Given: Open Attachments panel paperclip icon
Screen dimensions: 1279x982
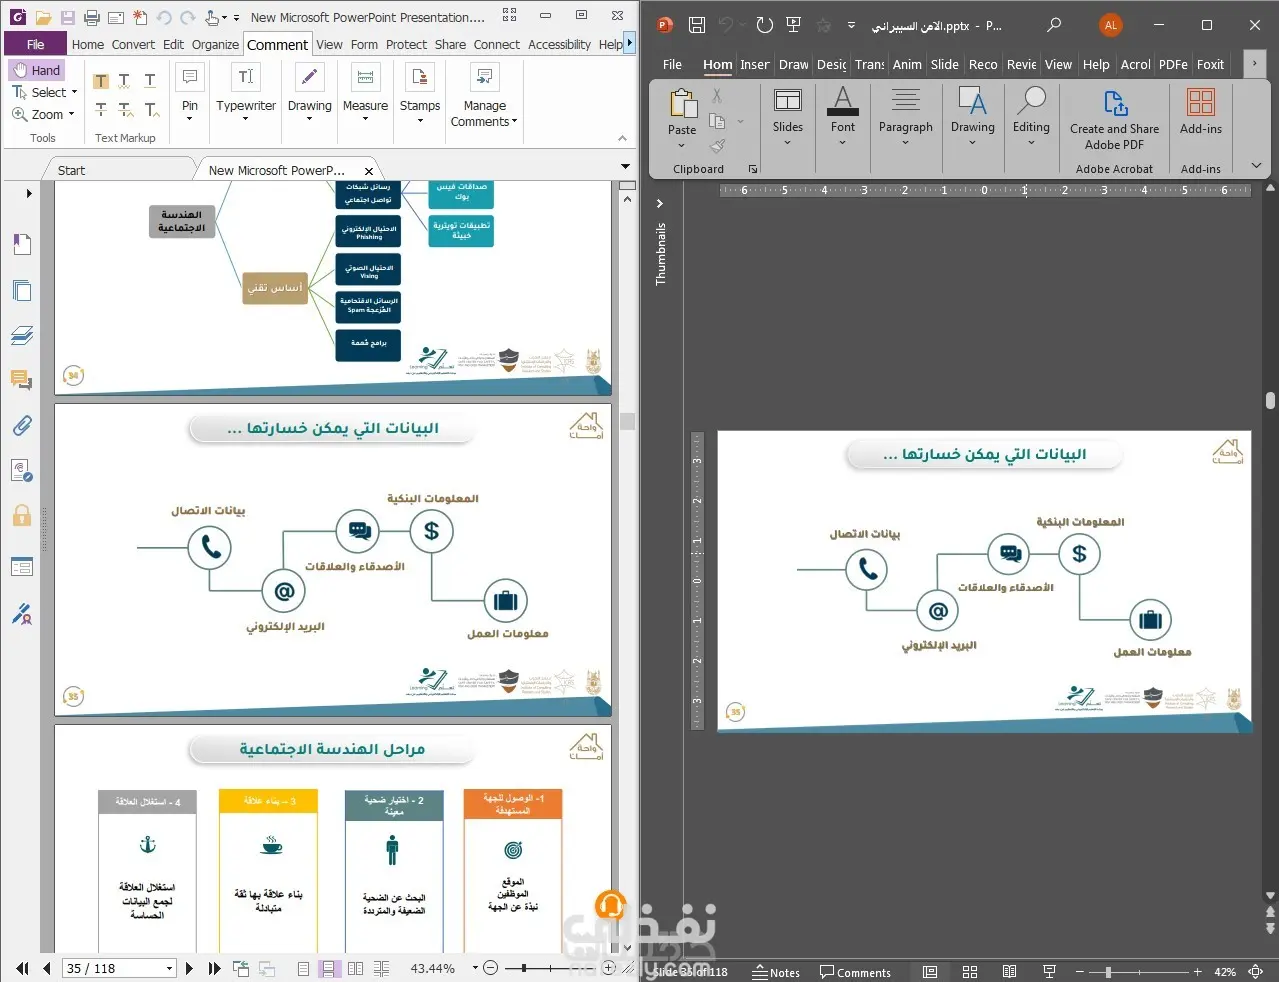Looking at the screenshot, I should point(22,425).
